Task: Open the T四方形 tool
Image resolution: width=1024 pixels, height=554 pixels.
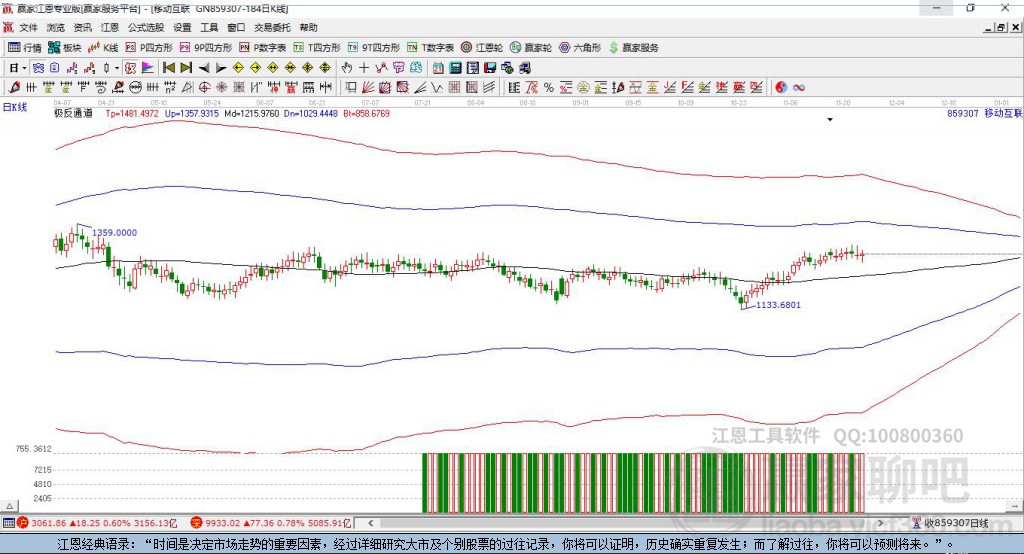Action: pyautogui.click(x=317, y=48)
